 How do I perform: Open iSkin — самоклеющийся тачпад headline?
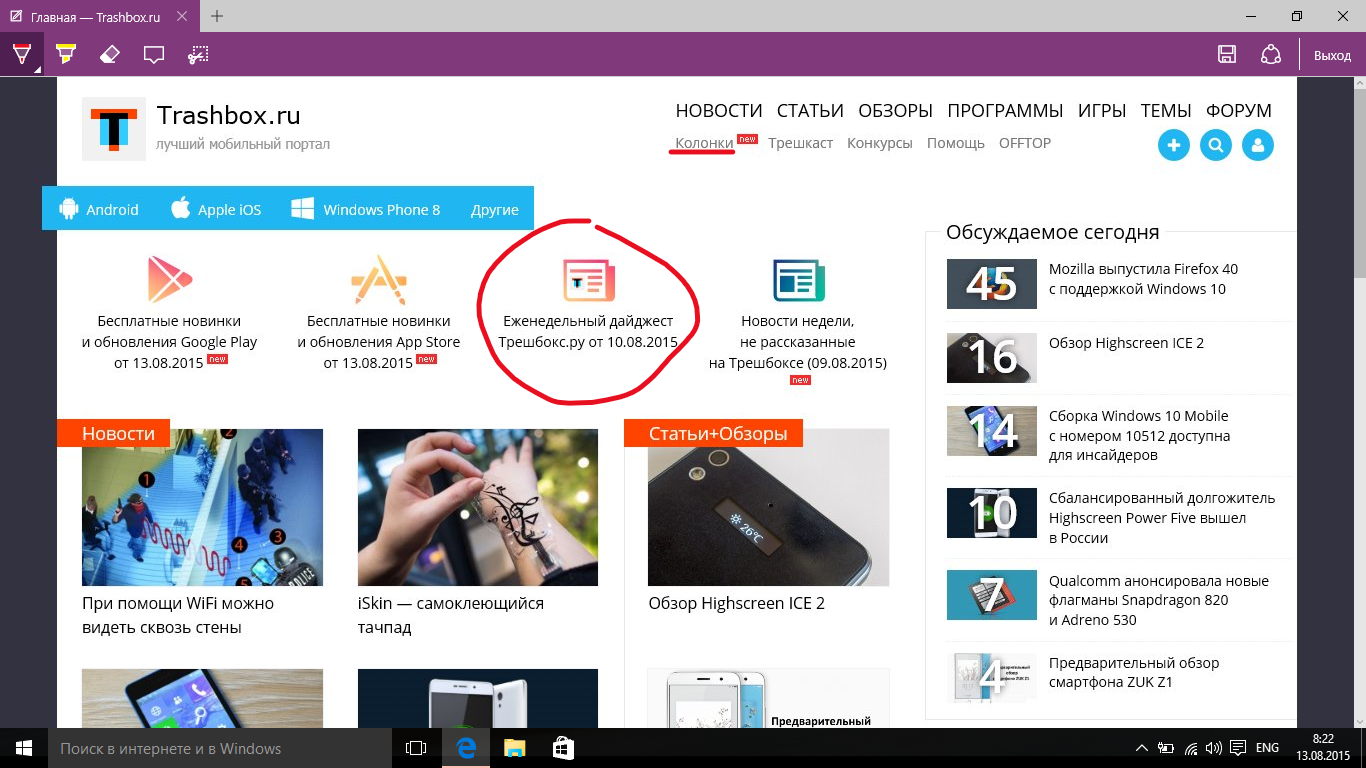pos(451,615)
